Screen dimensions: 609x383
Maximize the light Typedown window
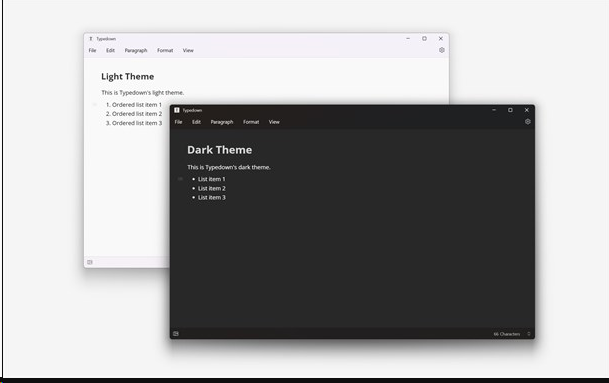(x=425, y=38)
